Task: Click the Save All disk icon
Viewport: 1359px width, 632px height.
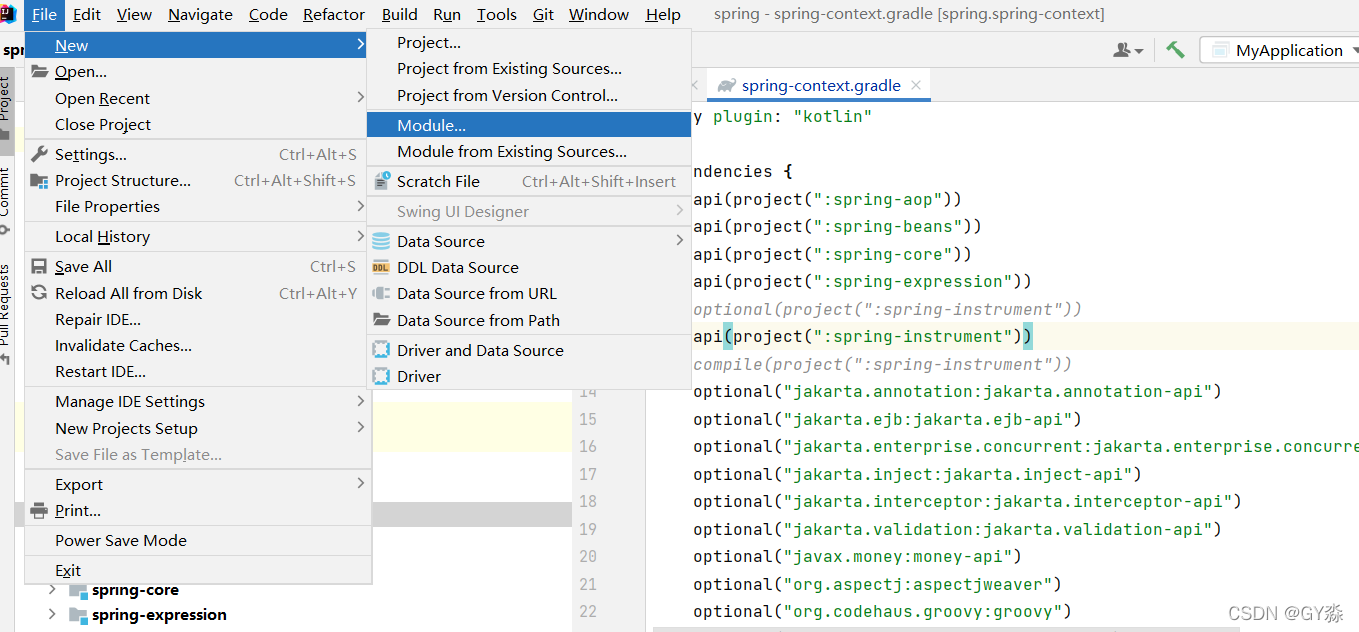Action: click(39, 266)
